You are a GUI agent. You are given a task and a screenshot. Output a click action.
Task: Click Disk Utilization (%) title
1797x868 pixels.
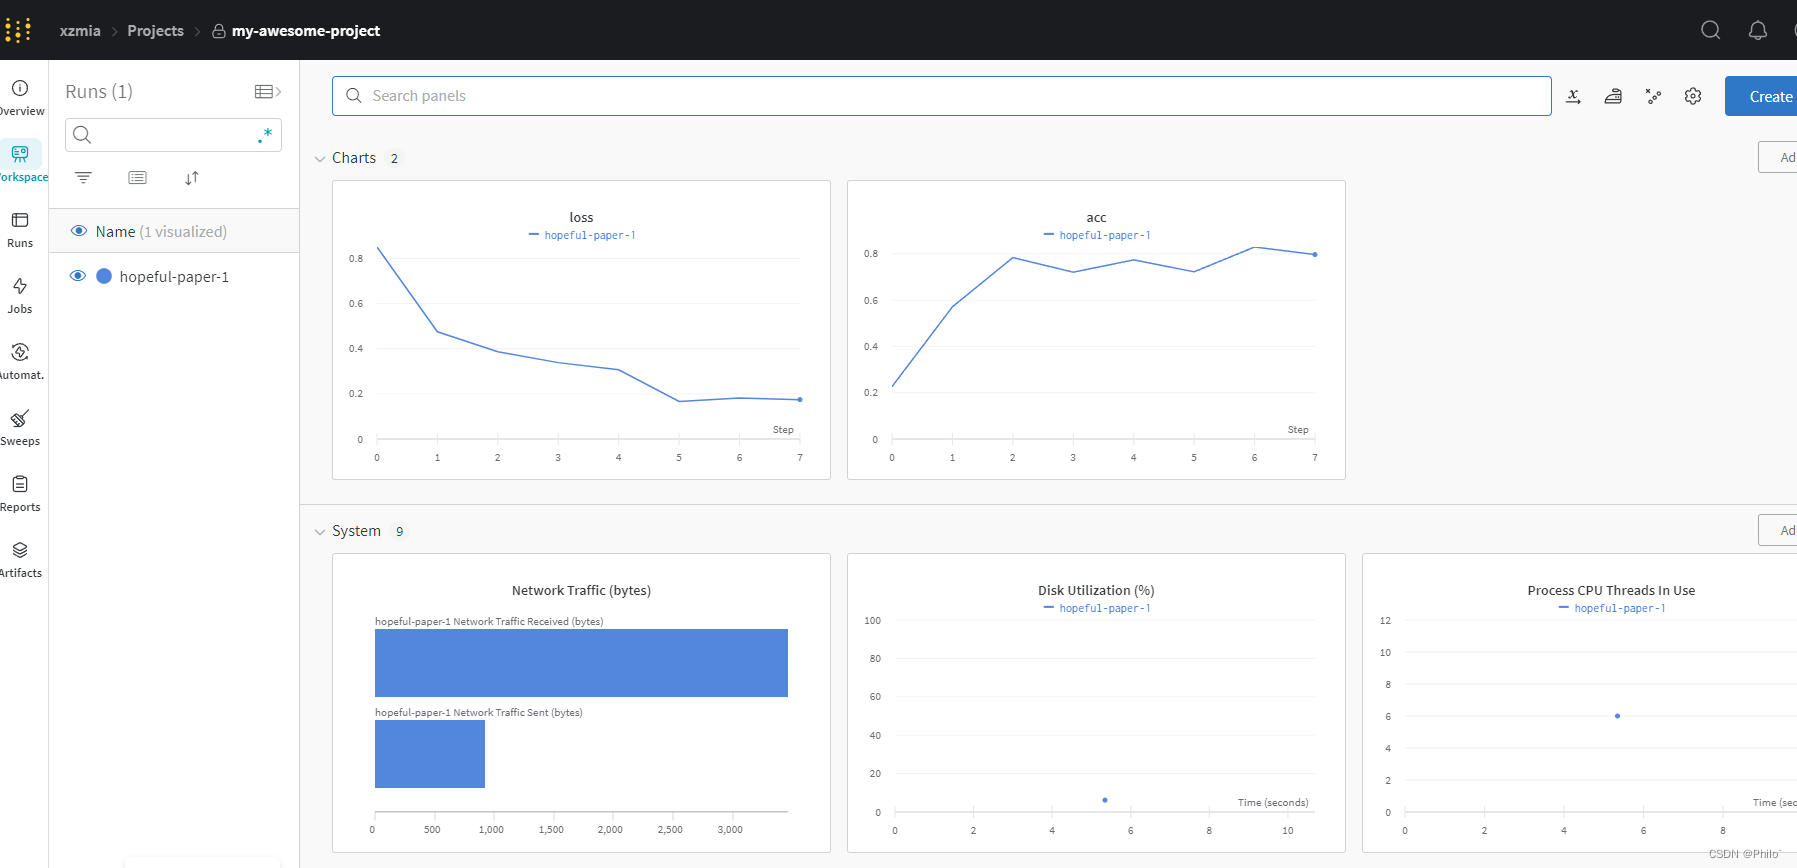[x=1096, y=590]
